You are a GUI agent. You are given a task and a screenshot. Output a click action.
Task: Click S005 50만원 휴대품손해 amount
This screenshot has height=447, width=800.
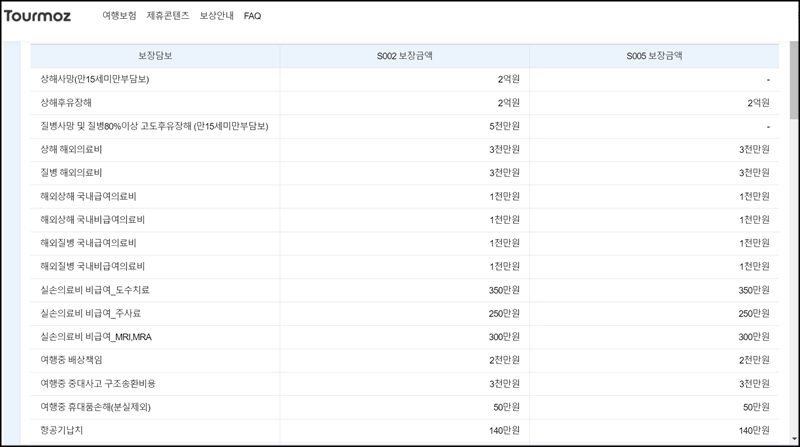[x=756, y=407]
